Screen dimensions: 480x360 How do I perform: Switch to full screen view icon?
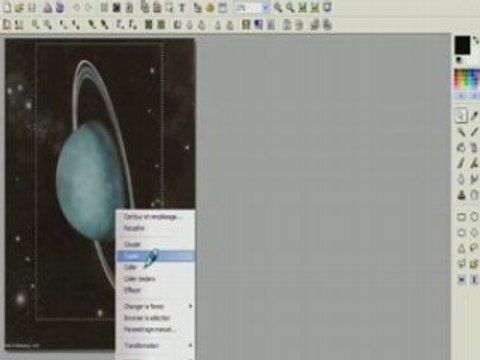point(328,7)
